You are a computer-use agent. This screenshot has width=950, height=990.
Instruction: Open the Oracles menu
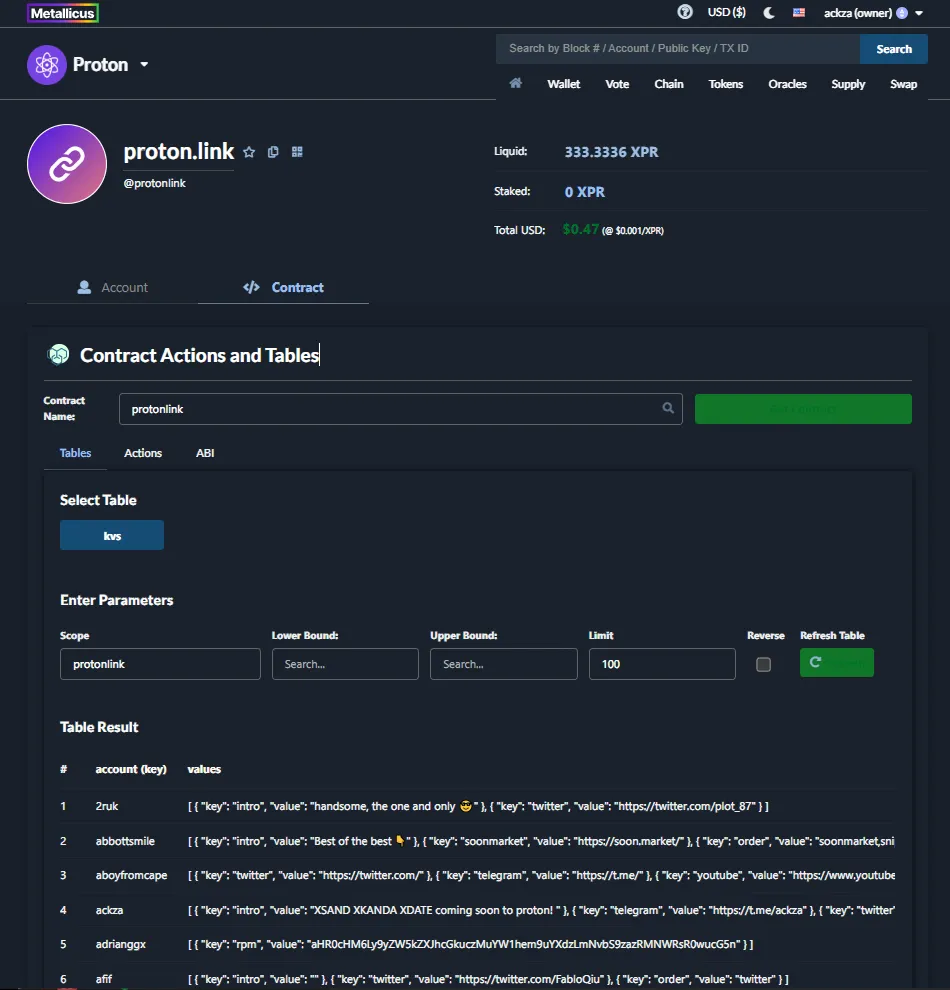[x=787, y=84]
